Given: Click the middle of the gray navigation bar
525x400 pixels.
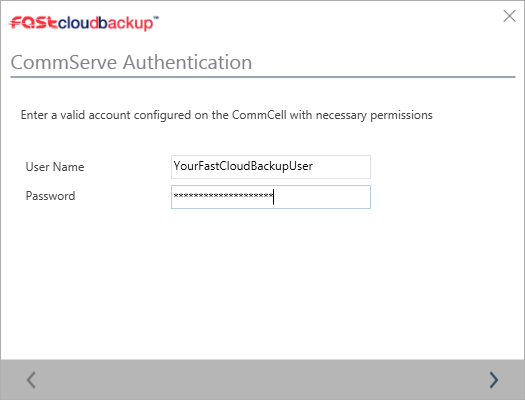Looking at the screenshot, I should [x=262, y=380].
